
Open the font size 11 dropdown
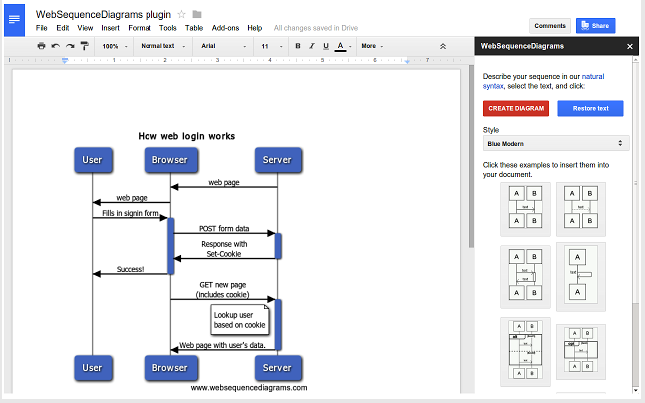pyautogui.click(x=272, y=46)
